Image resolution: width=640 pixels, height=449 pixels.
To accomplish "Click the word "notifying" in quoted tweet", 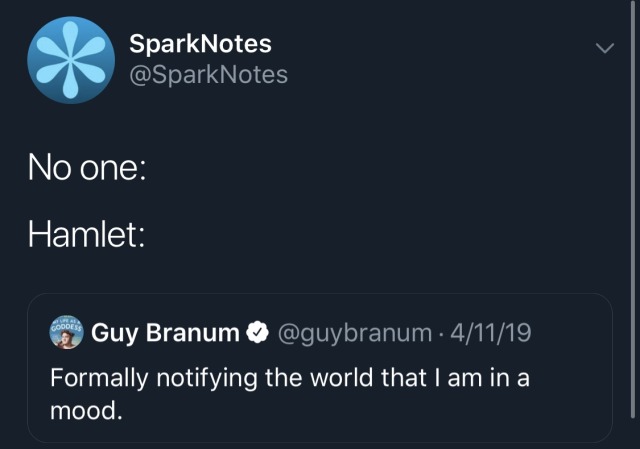I will point(207,378).
